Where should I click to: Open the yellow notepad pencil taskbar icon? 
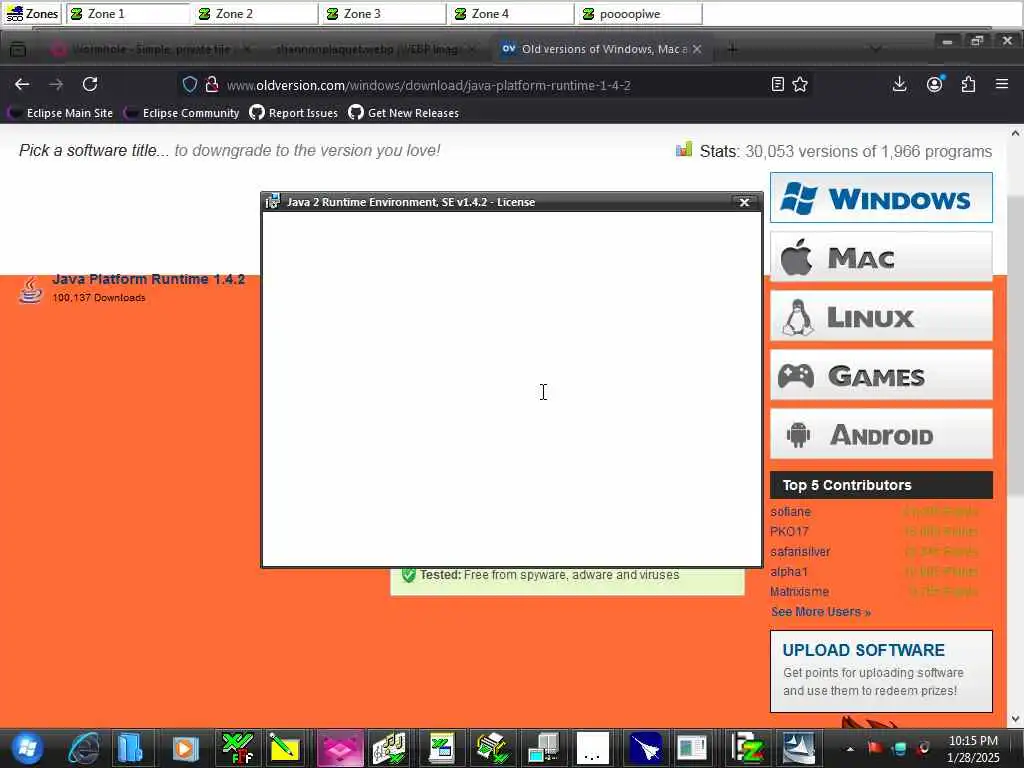pos(285,748)
